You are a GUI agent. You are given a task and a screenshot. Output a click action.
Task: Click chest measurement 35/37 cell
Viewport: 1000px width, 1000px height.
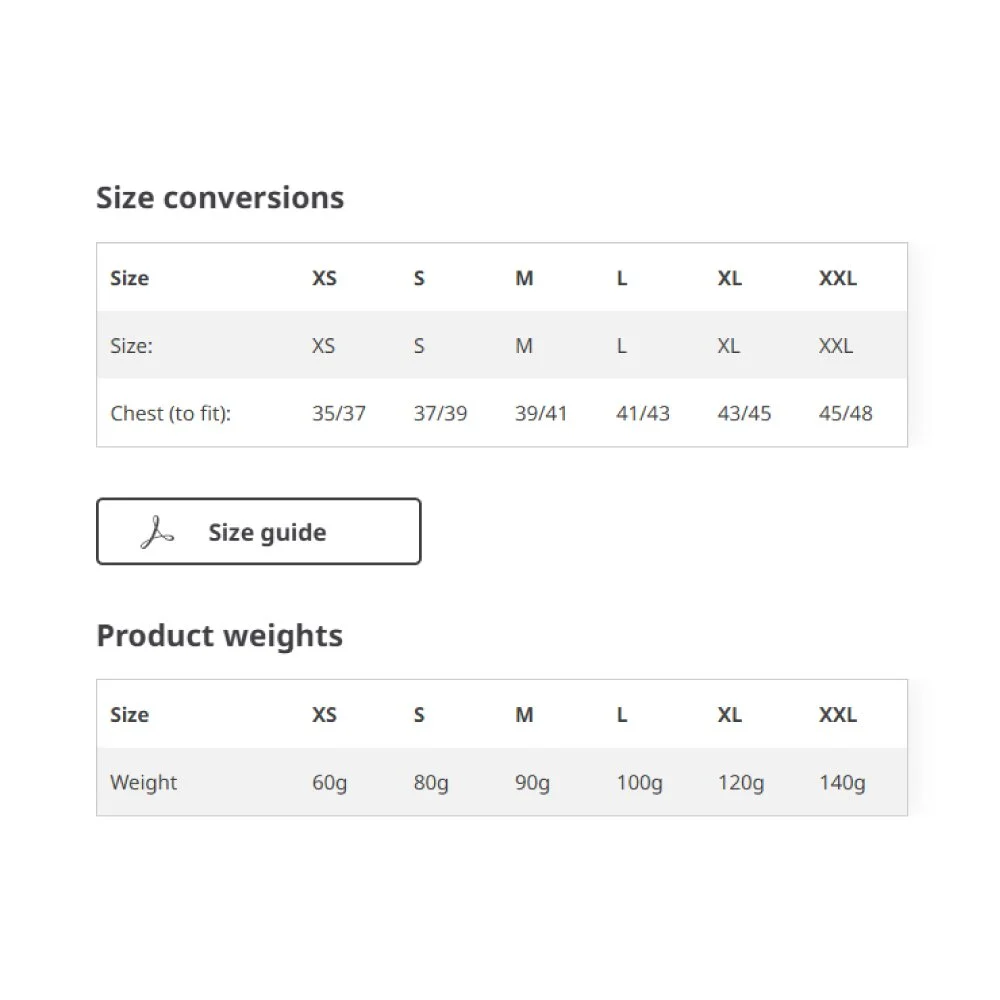[x=339, y=413]
